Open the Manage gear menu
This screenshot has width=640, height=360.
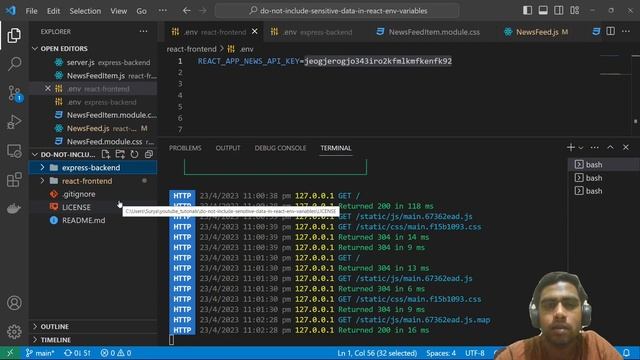click(14, 331)
